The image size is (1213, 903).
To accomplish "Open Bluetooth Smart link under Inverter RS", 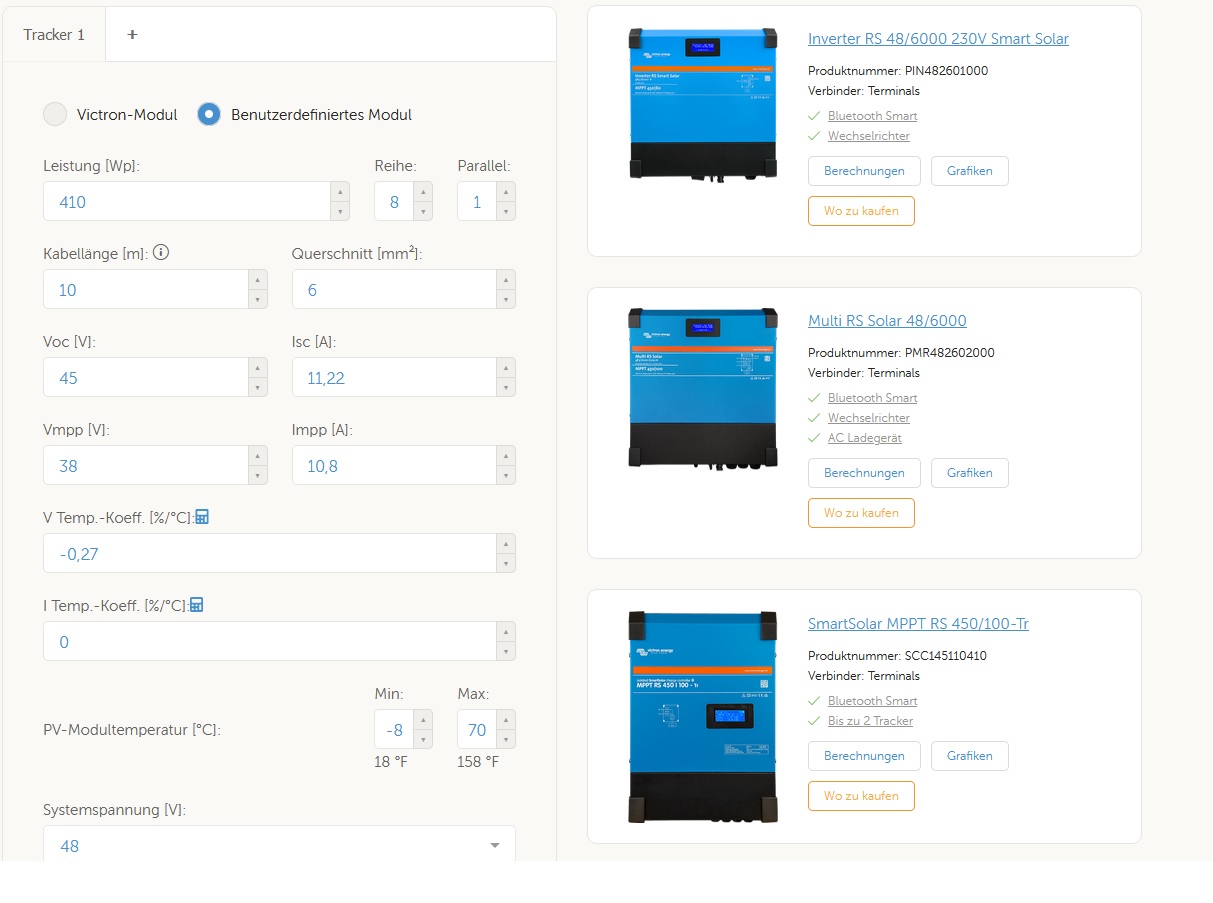I will click(872, 116).
